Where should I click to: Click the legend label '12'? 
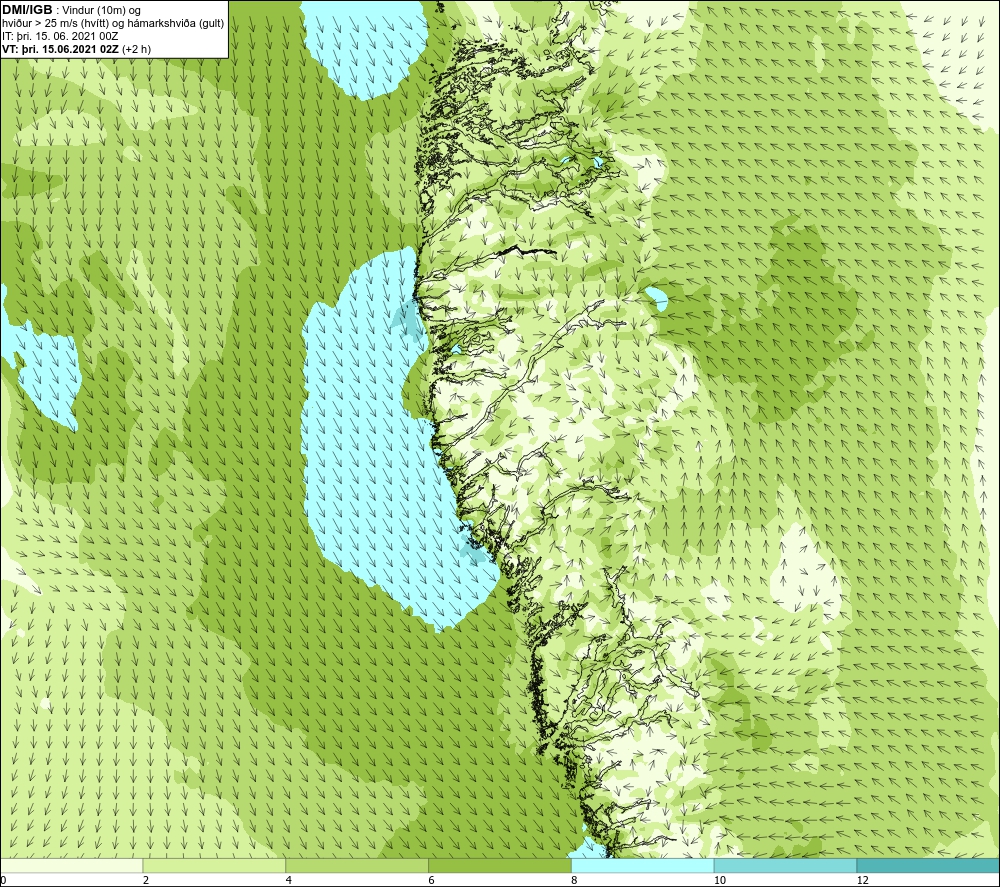863,880
